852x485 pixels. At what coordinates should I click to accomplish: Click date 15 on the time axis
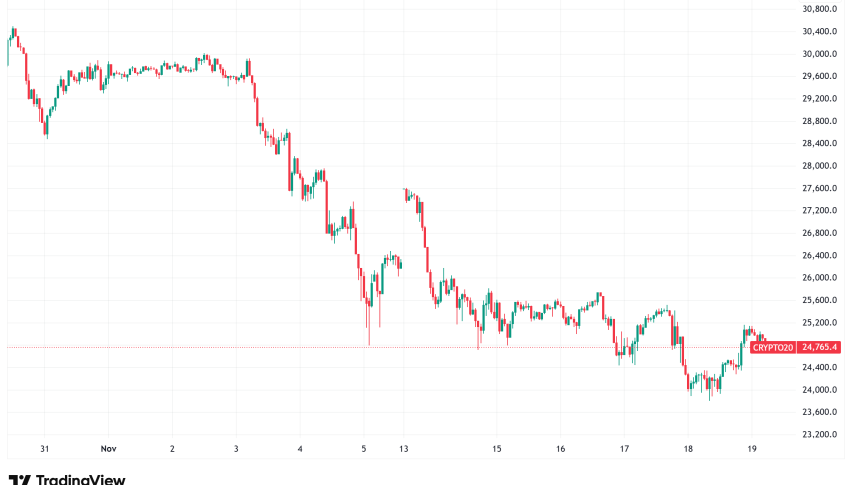pyautogui.click(x=497, y=449)
